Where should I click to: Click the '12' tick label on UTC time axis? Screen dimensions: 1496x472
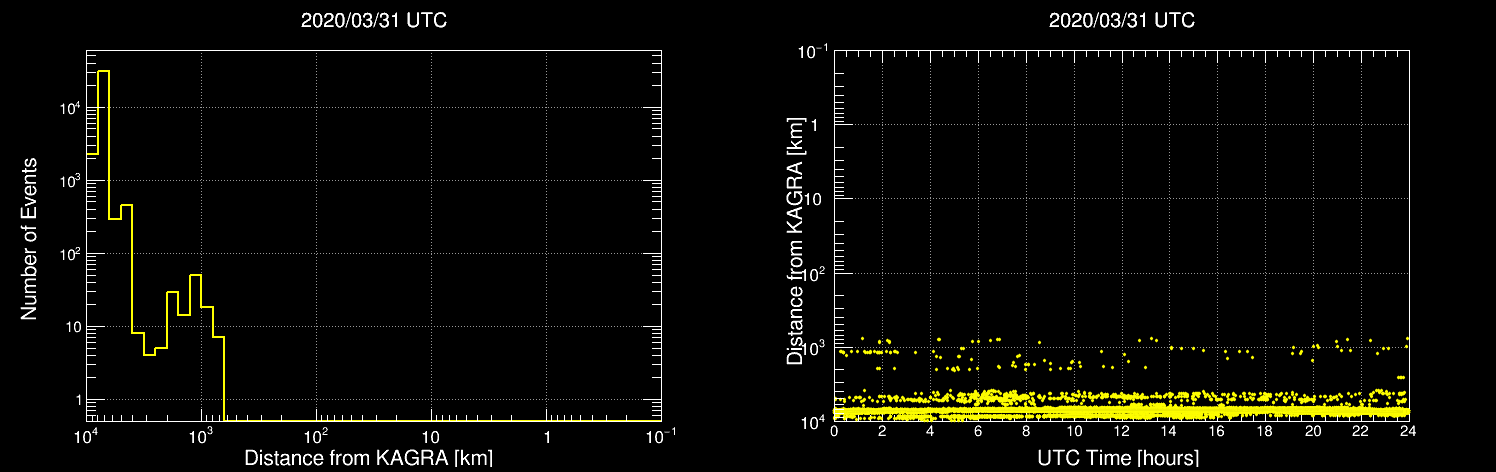coord(1121,431)
